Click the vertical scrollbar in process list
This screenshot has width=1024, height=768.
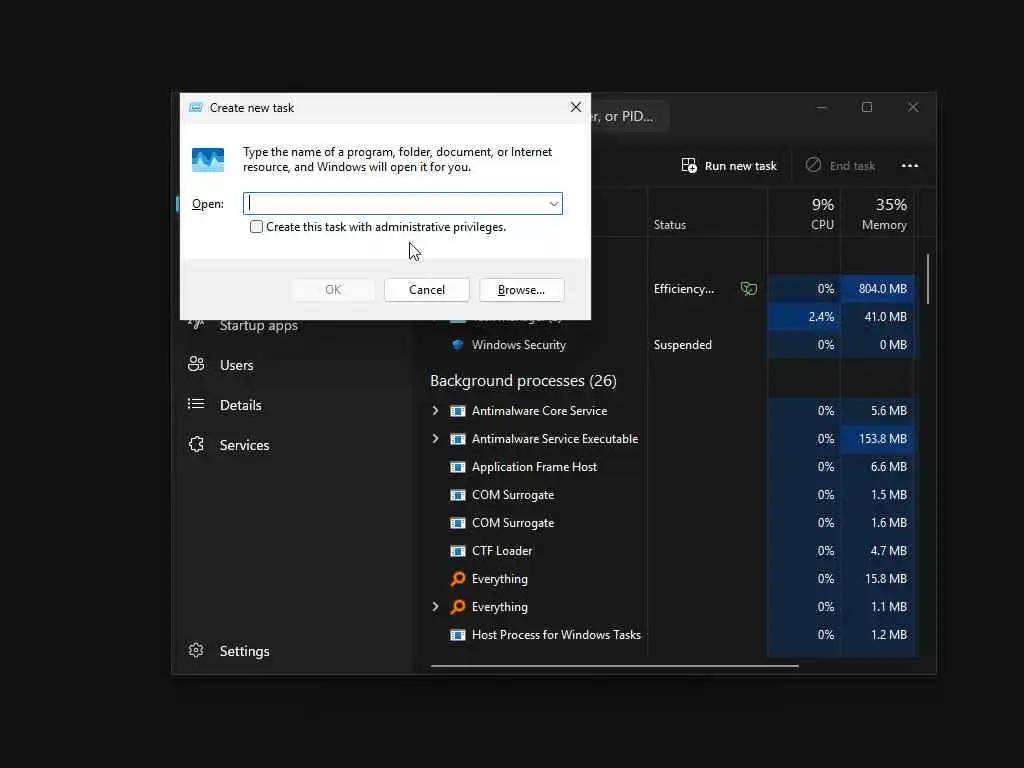click(x=927, y=279)
